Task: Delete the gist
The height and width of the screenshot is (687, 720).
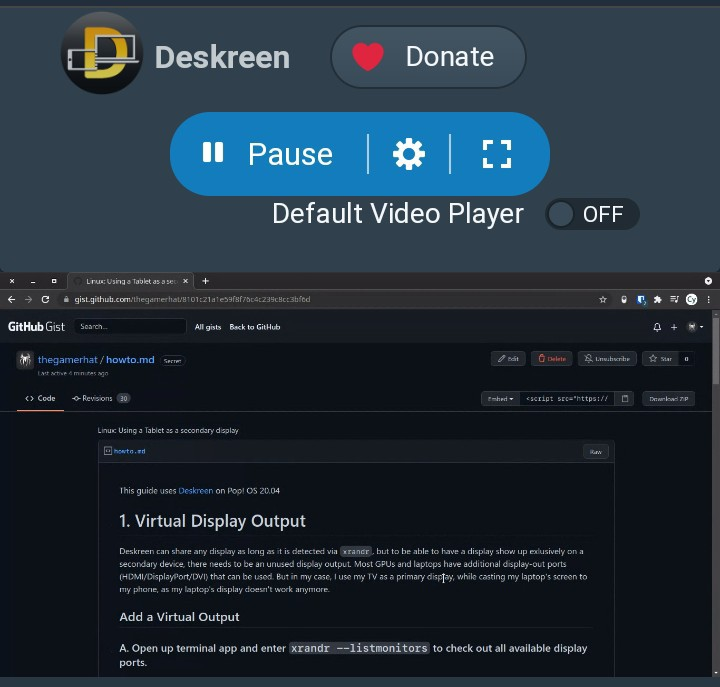Action: pos(551,359)
